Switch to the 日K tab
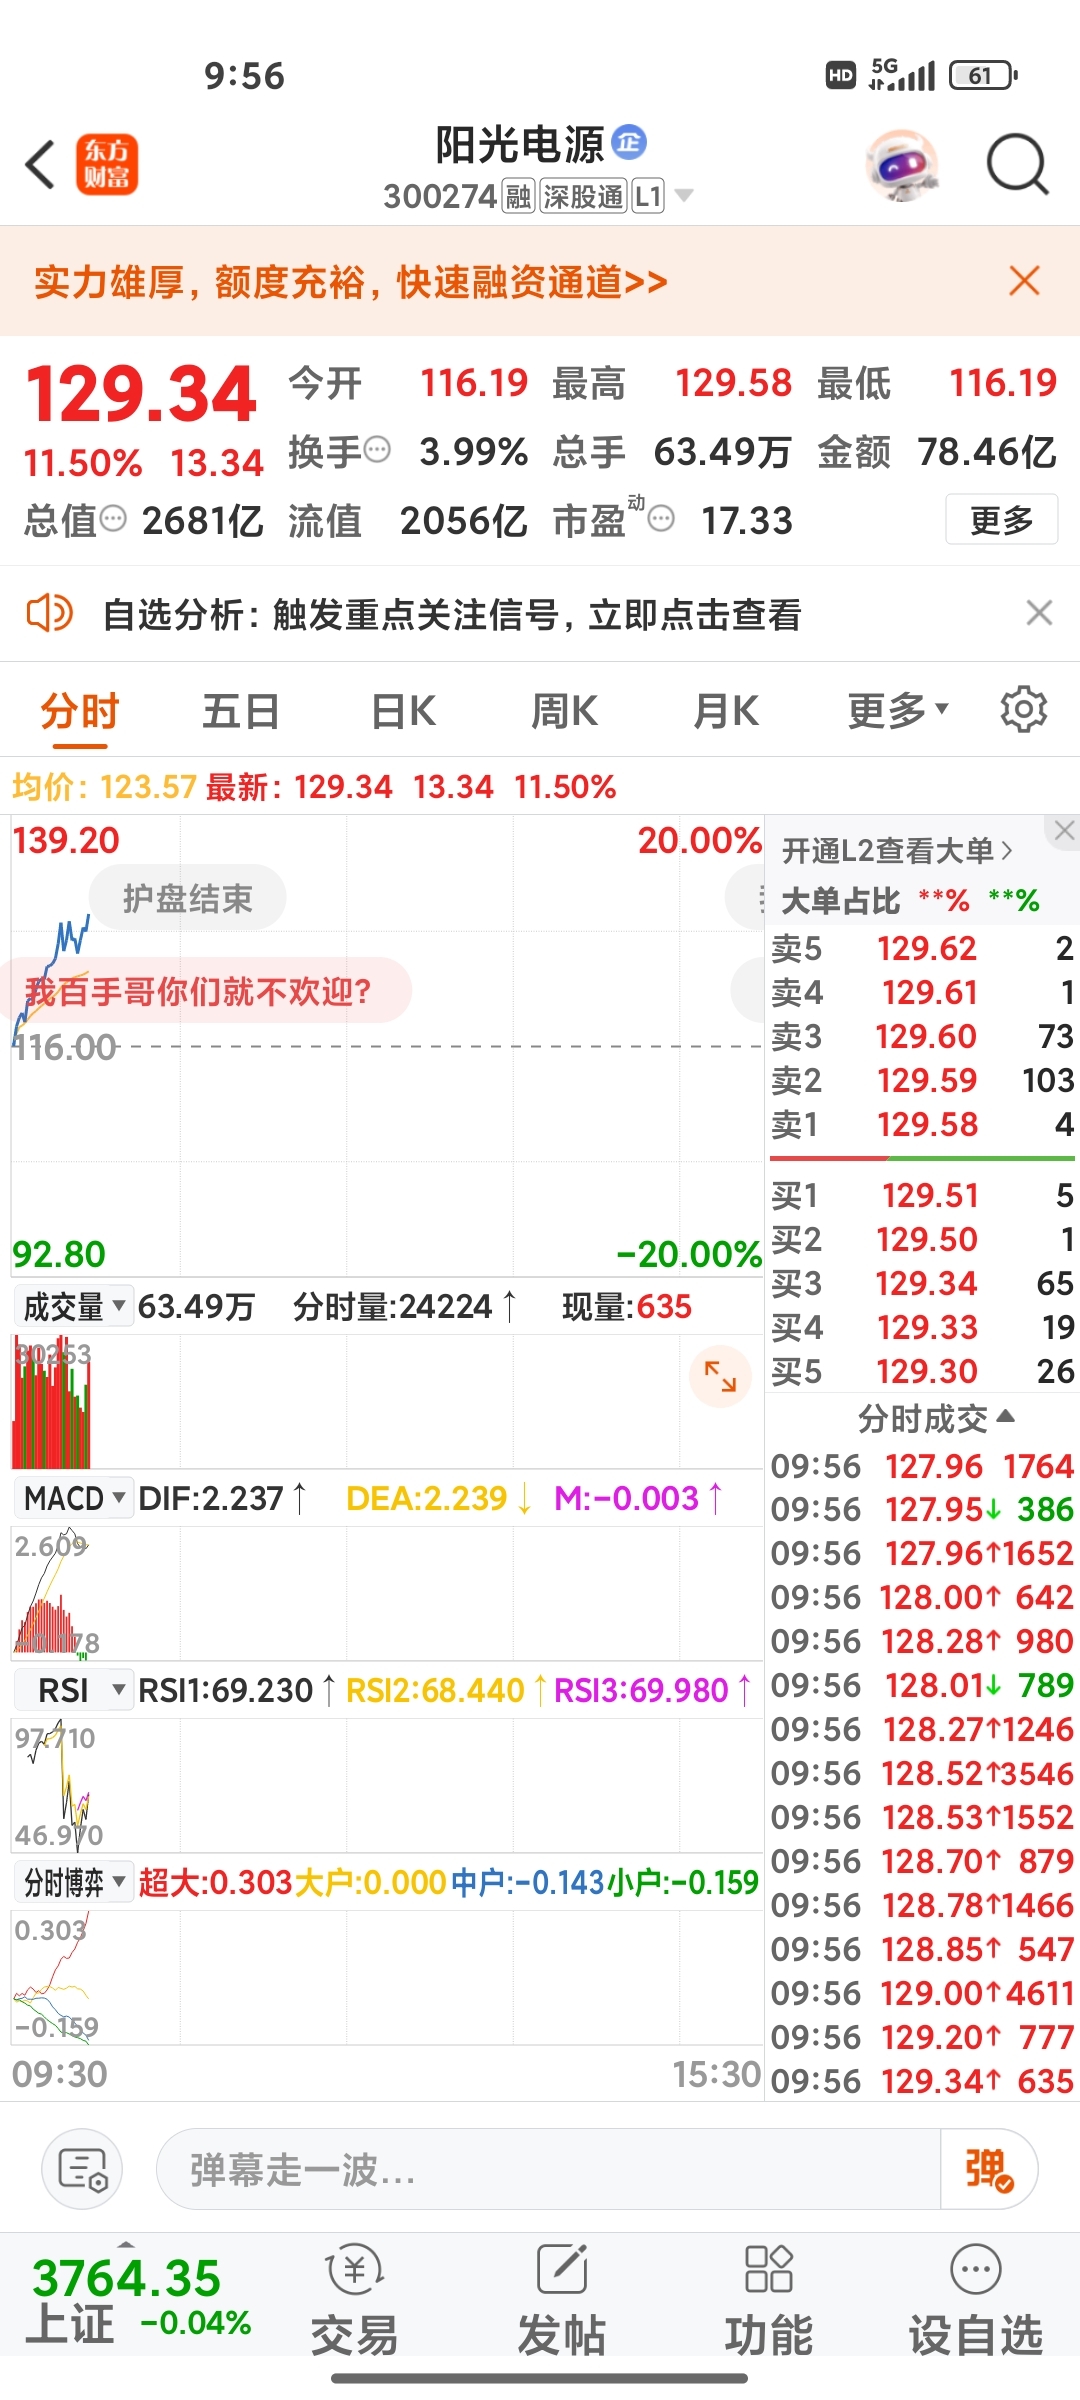Image resolution: width=1080 pixels, height=2400 pixels. coord(403,712)
